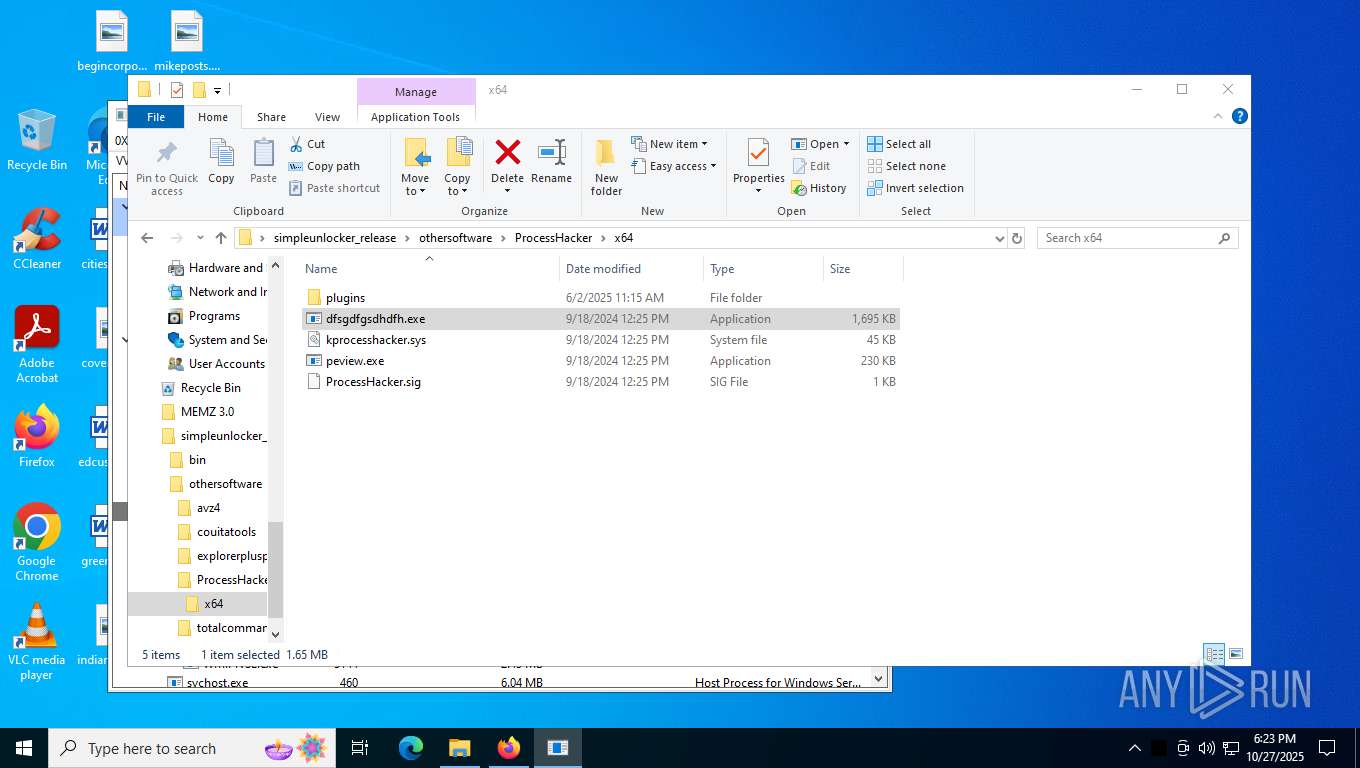Expand address bar history dropdown
The width and height of the screenshot is (1360, 768).
(999, 238)
